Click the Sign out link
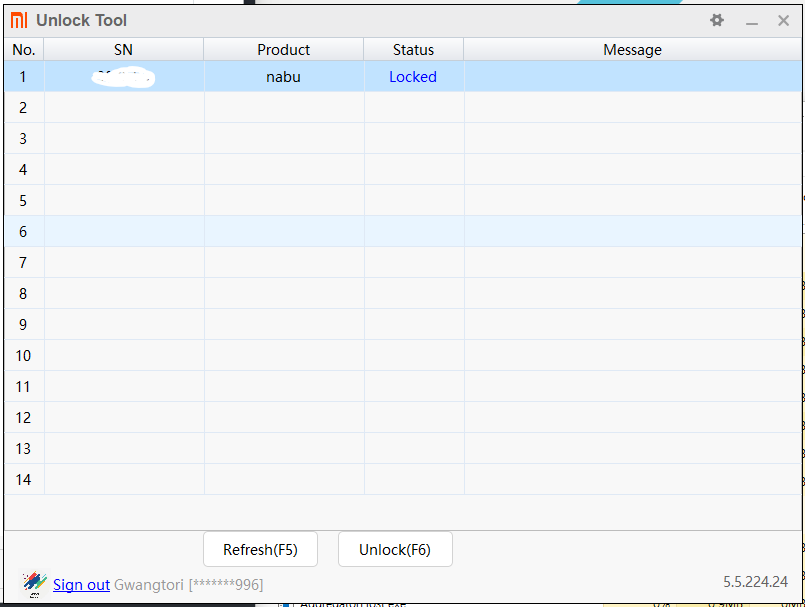This screenshot has height=607, width=805. (81, 585)
